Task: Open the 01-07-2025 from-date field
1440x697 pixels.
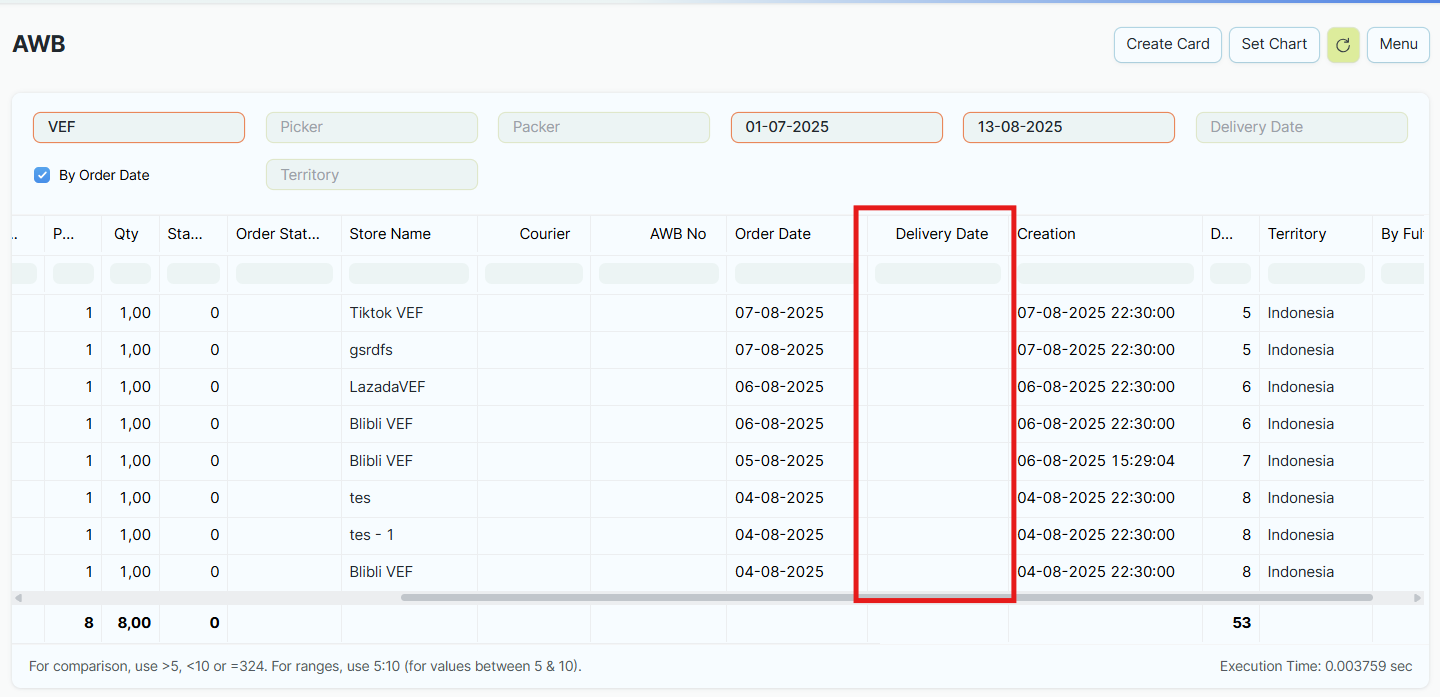Action: [837, 127]
